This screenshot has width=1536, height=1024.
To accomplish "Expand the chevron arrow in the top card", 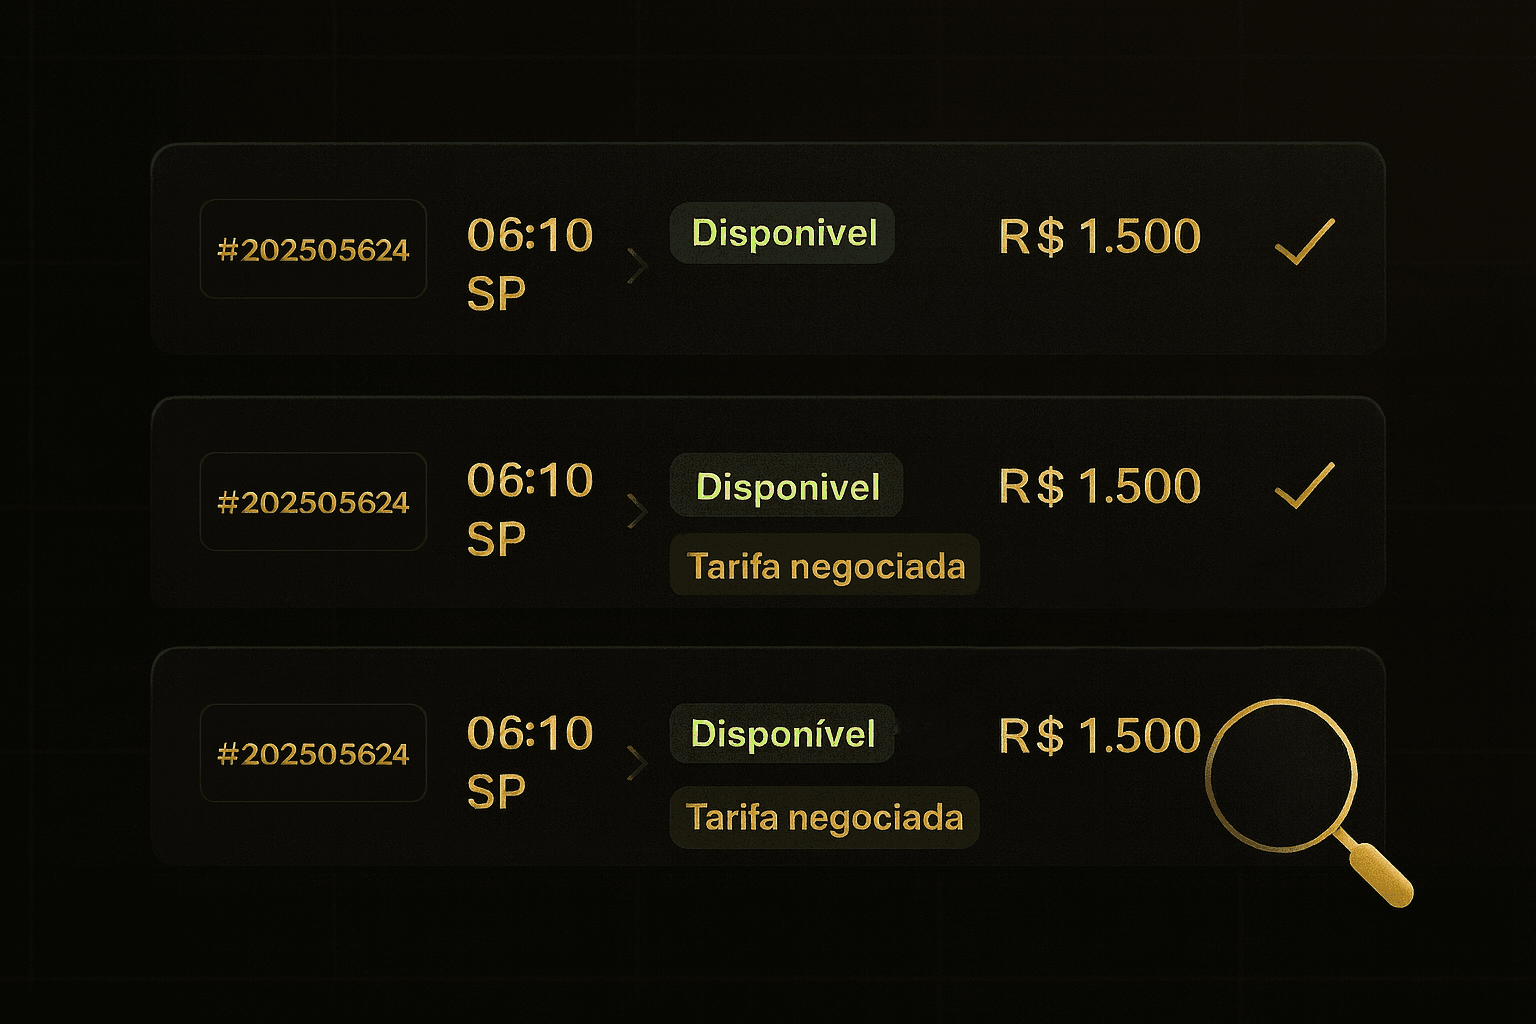I will click(x=637, y=265).
